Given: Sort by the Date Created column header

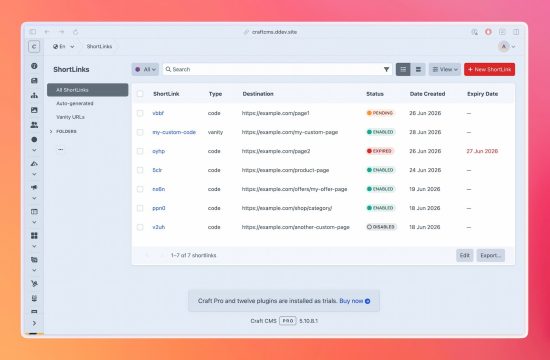Looking at the screenshot, I should pos(427,94).
